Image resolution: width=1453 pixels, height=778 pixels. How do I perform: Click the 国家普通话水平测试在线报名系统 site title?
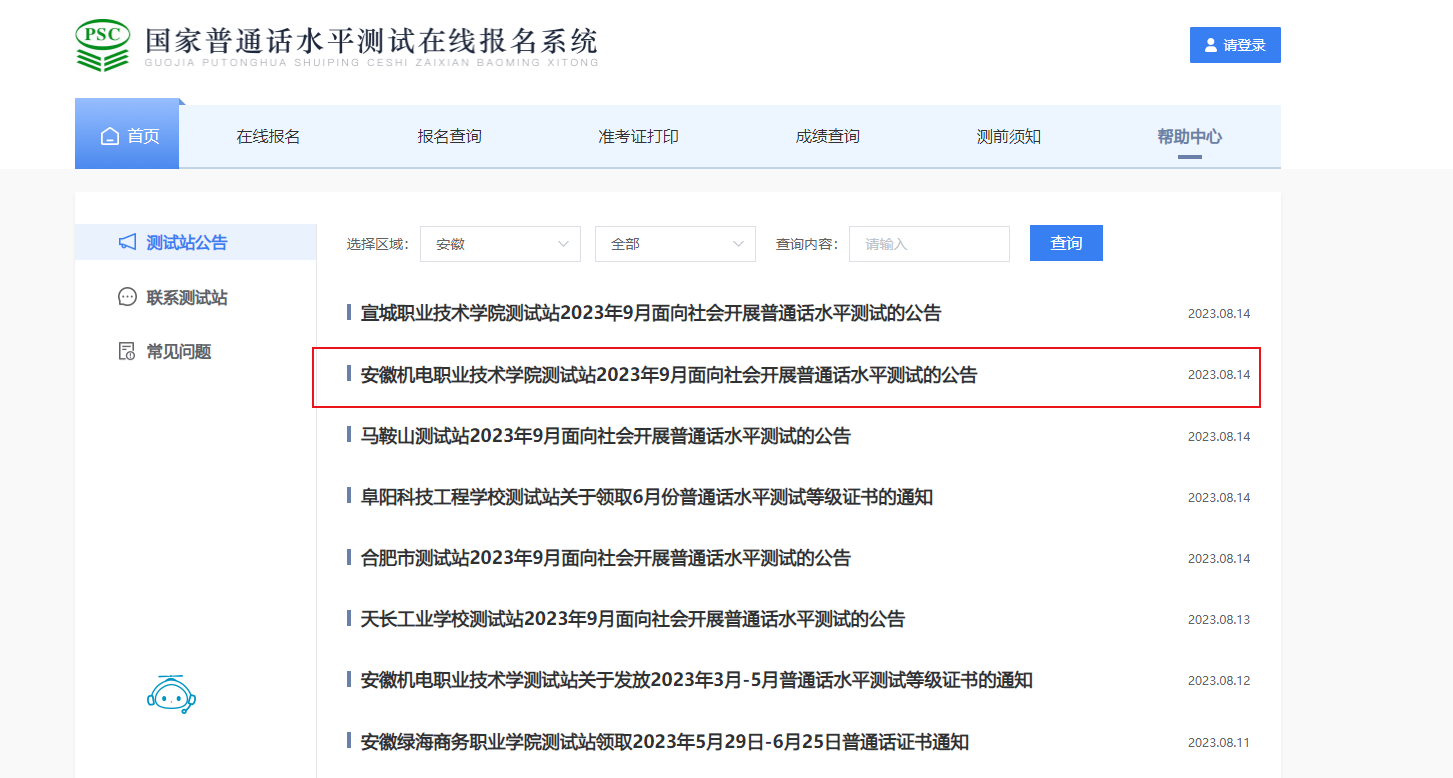(x=372, y=41)
